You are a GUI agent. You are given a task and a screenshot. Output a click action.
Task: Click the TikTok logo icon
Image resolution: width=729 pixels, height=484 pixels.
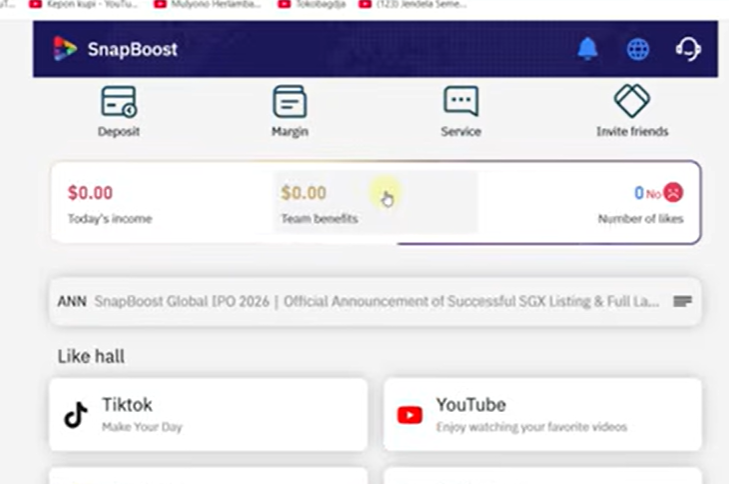point(76,415)
